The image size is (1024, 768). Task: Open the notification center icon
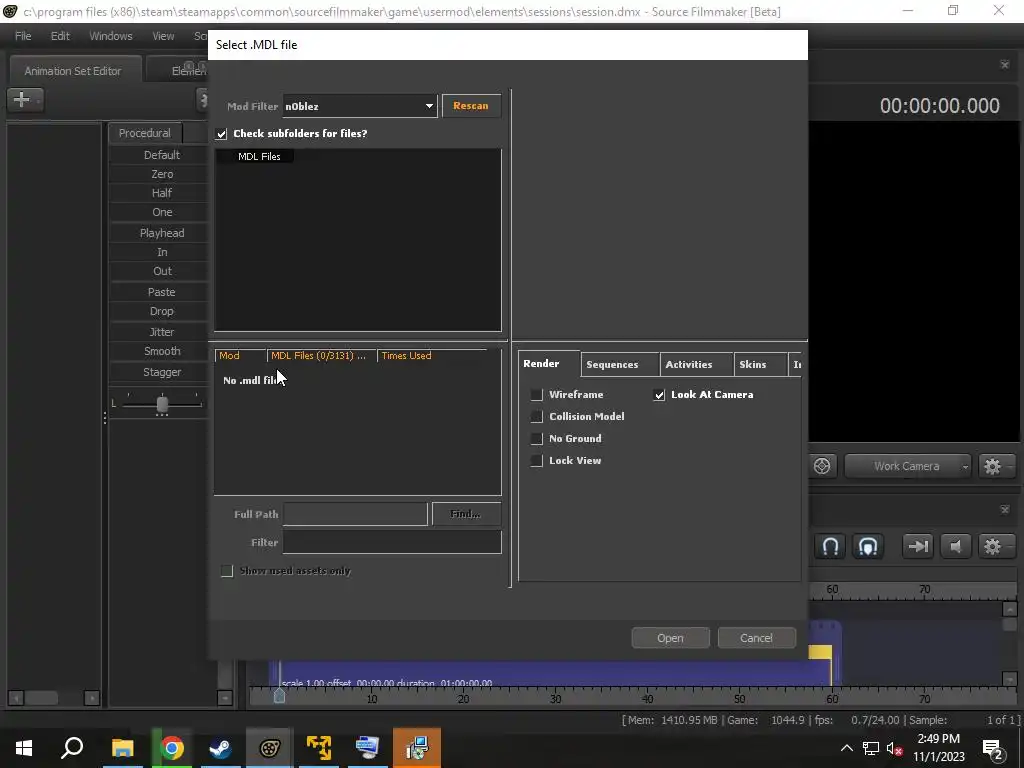tap(992, 749)
